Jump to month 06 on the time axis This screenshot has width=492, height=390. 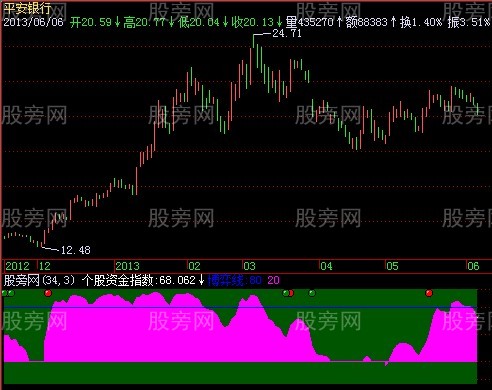coord(473,266)
